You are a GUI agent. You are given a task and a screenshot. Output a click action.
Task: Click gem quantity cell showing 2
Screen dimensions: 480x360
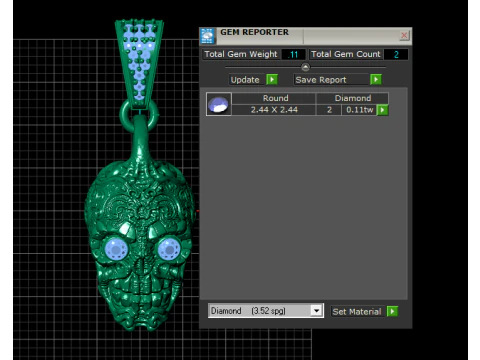coord(329,110)
